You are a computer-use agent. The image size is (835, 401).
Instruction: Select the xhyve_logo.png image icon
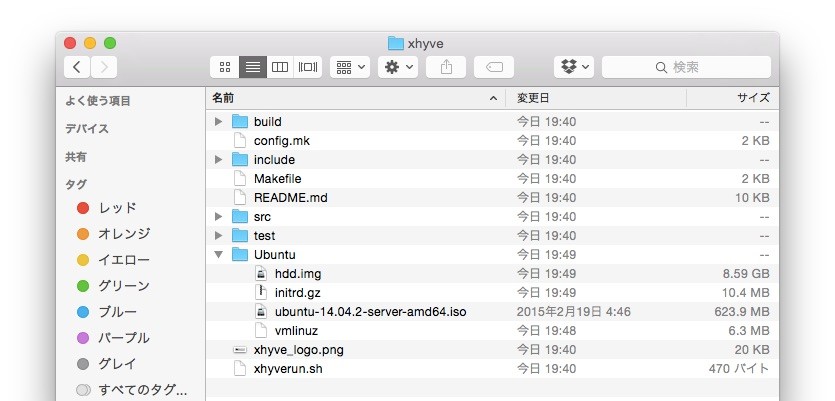[240, 350]
